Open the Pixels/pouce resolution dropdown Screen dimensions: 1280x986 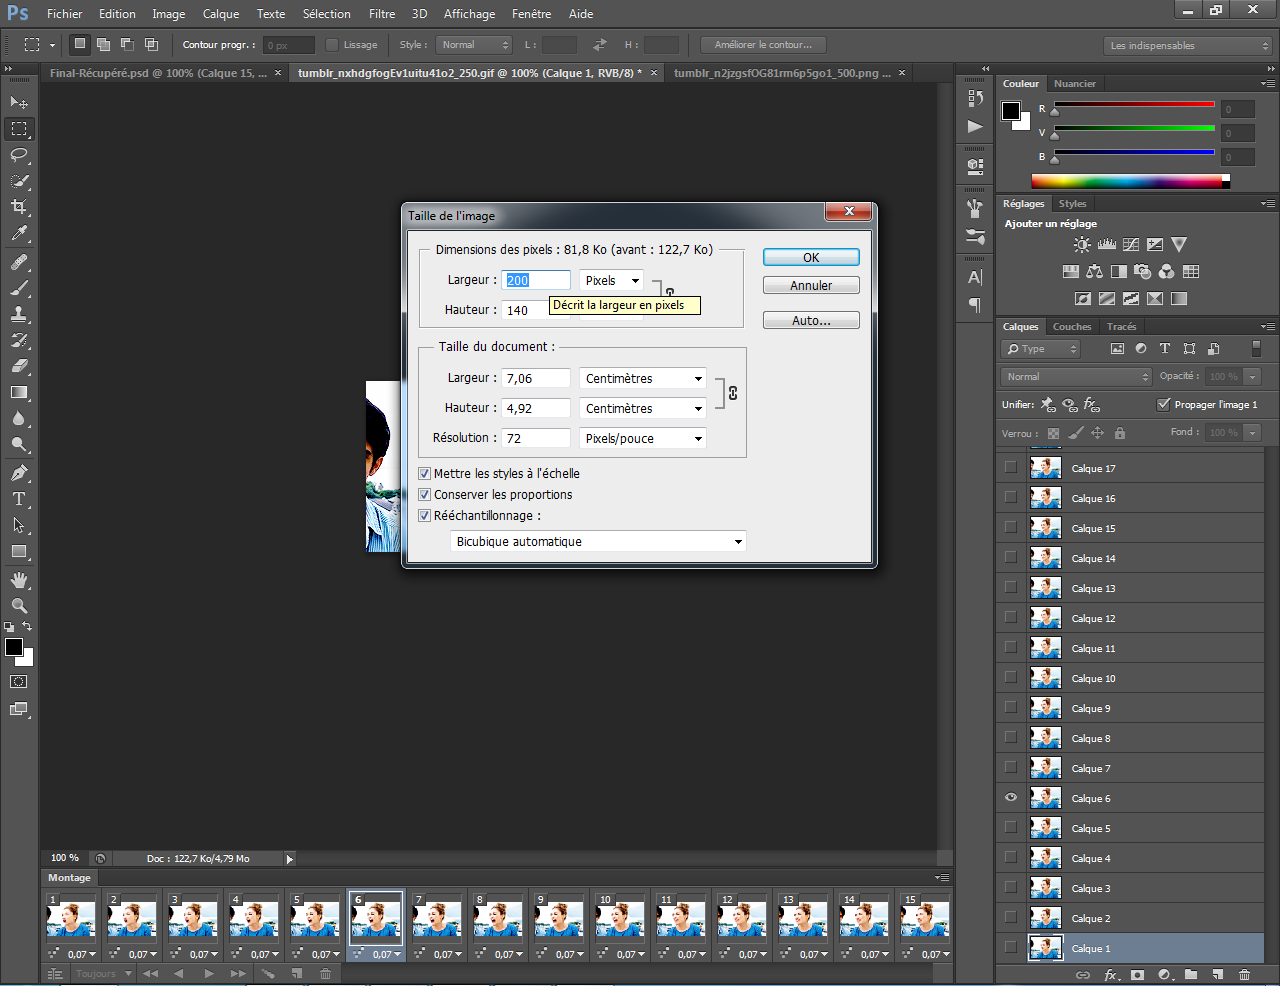[642, 439]
